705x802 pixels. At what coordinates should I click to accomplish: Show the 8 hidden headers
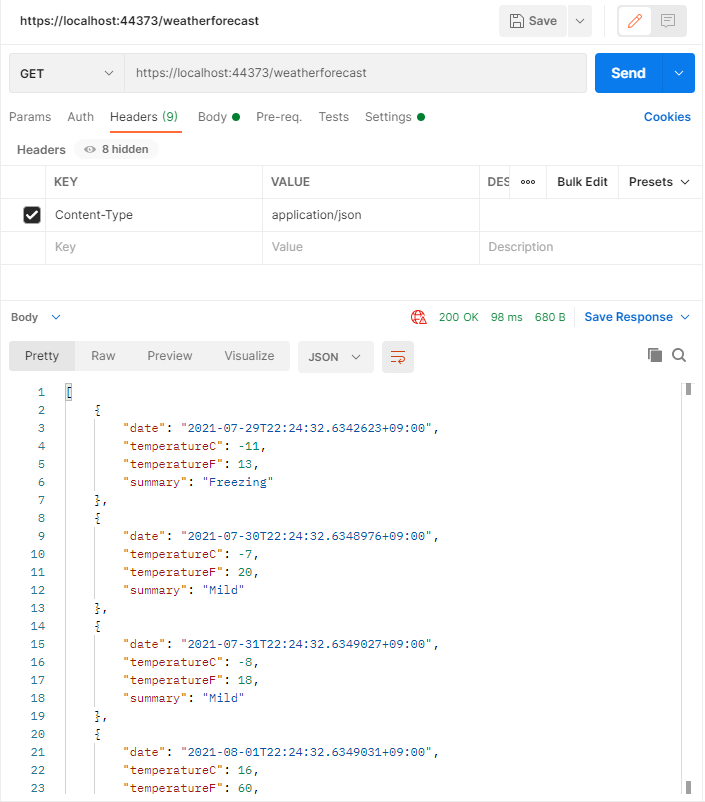point(117,149)
